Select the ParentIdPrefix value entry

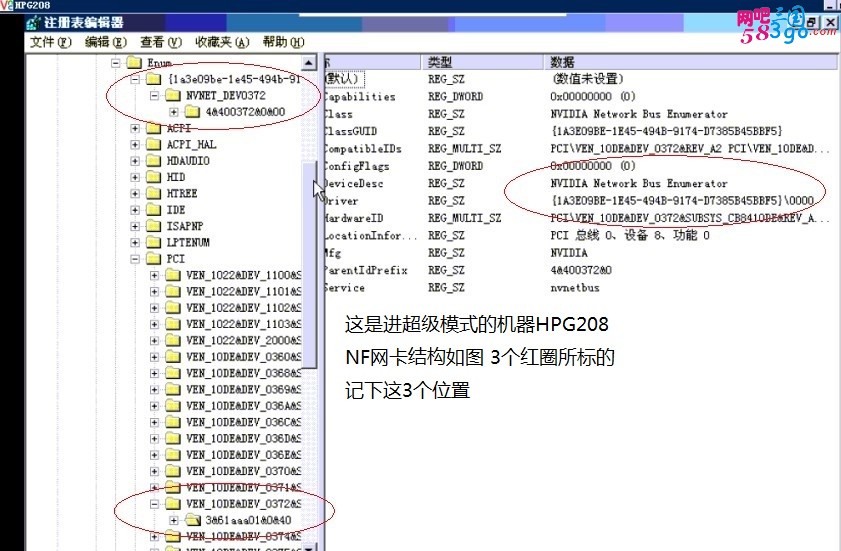click(x=366, y=270)
